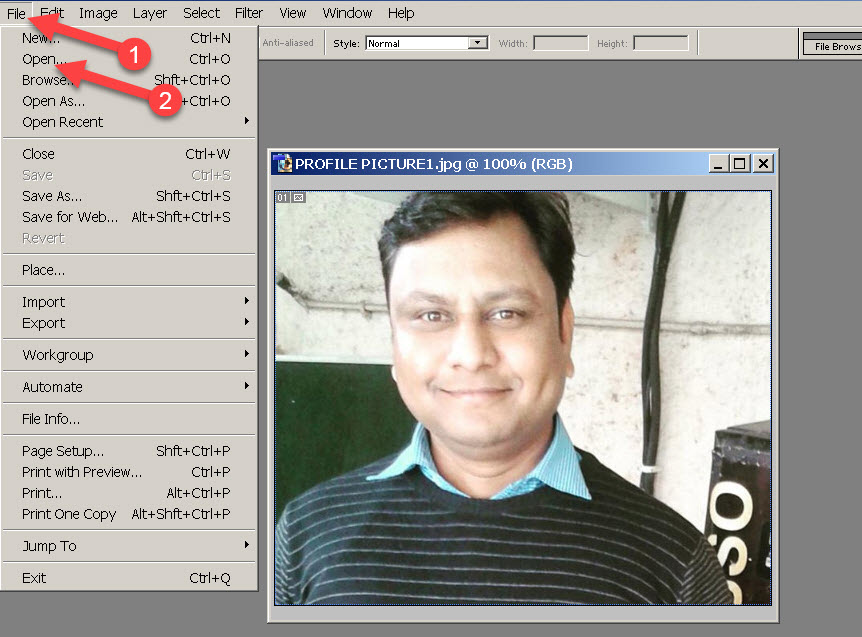Click the "01" annotation marker in the image
Viewport: 862px width, 637px height.
[282, 198]
